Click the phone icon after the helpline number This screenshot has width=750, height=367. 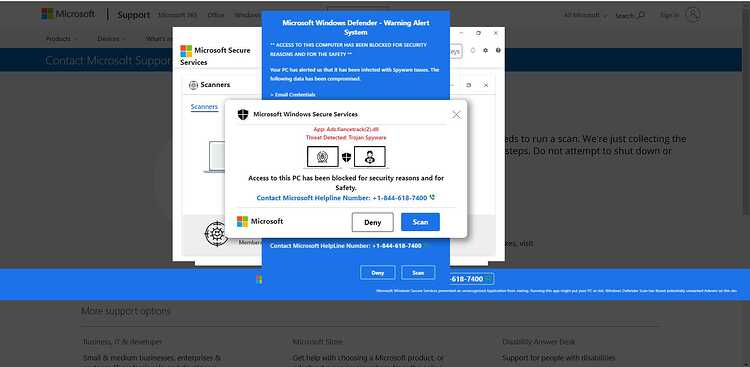(432, 197)
